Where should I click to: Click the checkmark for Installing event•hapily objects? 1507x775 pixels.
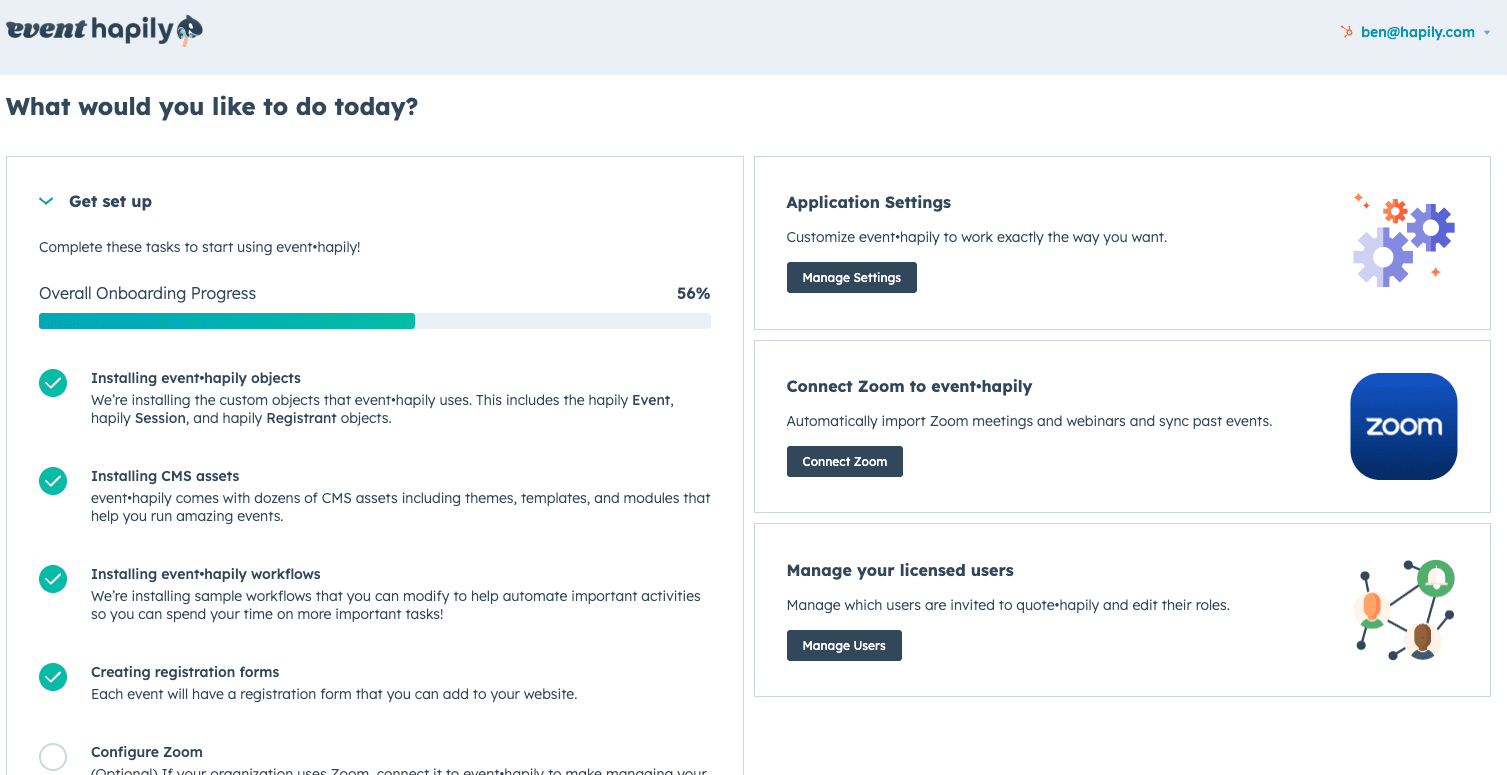pyautogui.click(x=53, y=383)
